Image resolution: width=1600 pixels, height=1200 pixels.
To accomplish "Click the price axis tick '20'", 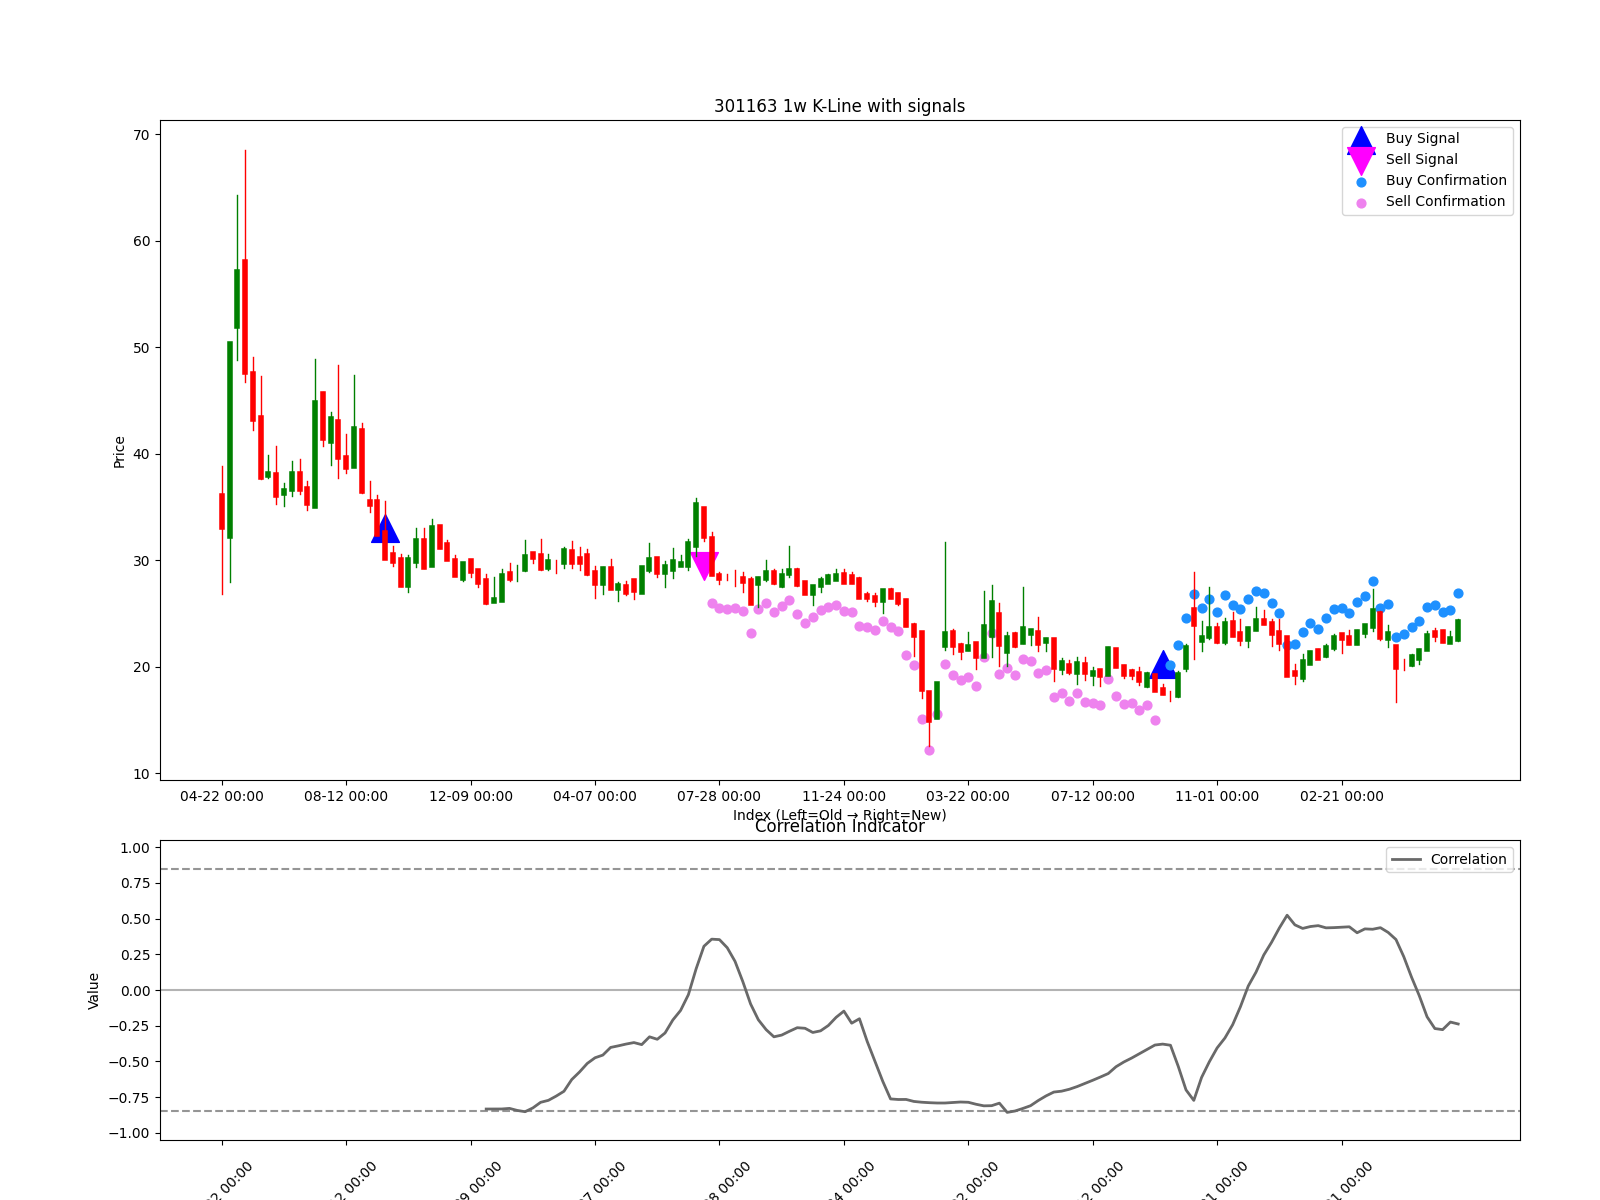I will [141, 667].
